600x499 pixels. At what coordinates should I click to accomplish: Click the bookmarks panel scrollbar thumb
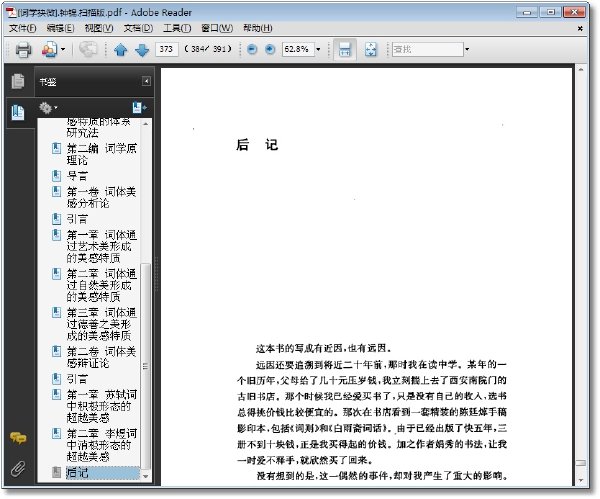point(145,366)
